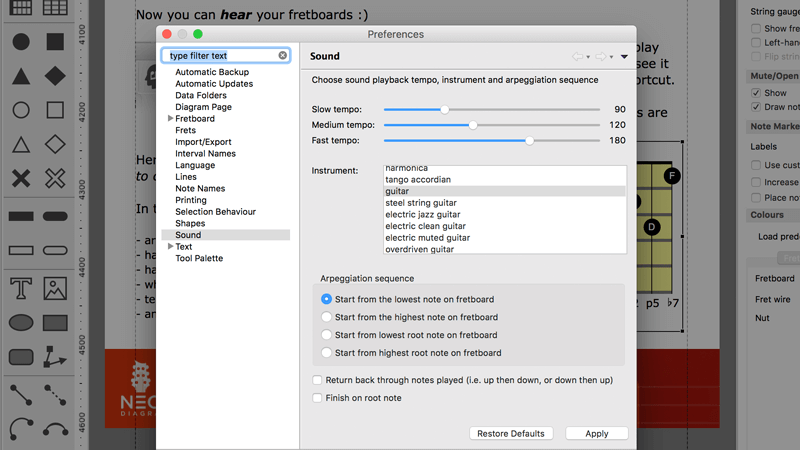Image resolution: width=800 pixels, height=450 pixels.
Task: Open Diagram Page preferences
Action: click(203, 107)
